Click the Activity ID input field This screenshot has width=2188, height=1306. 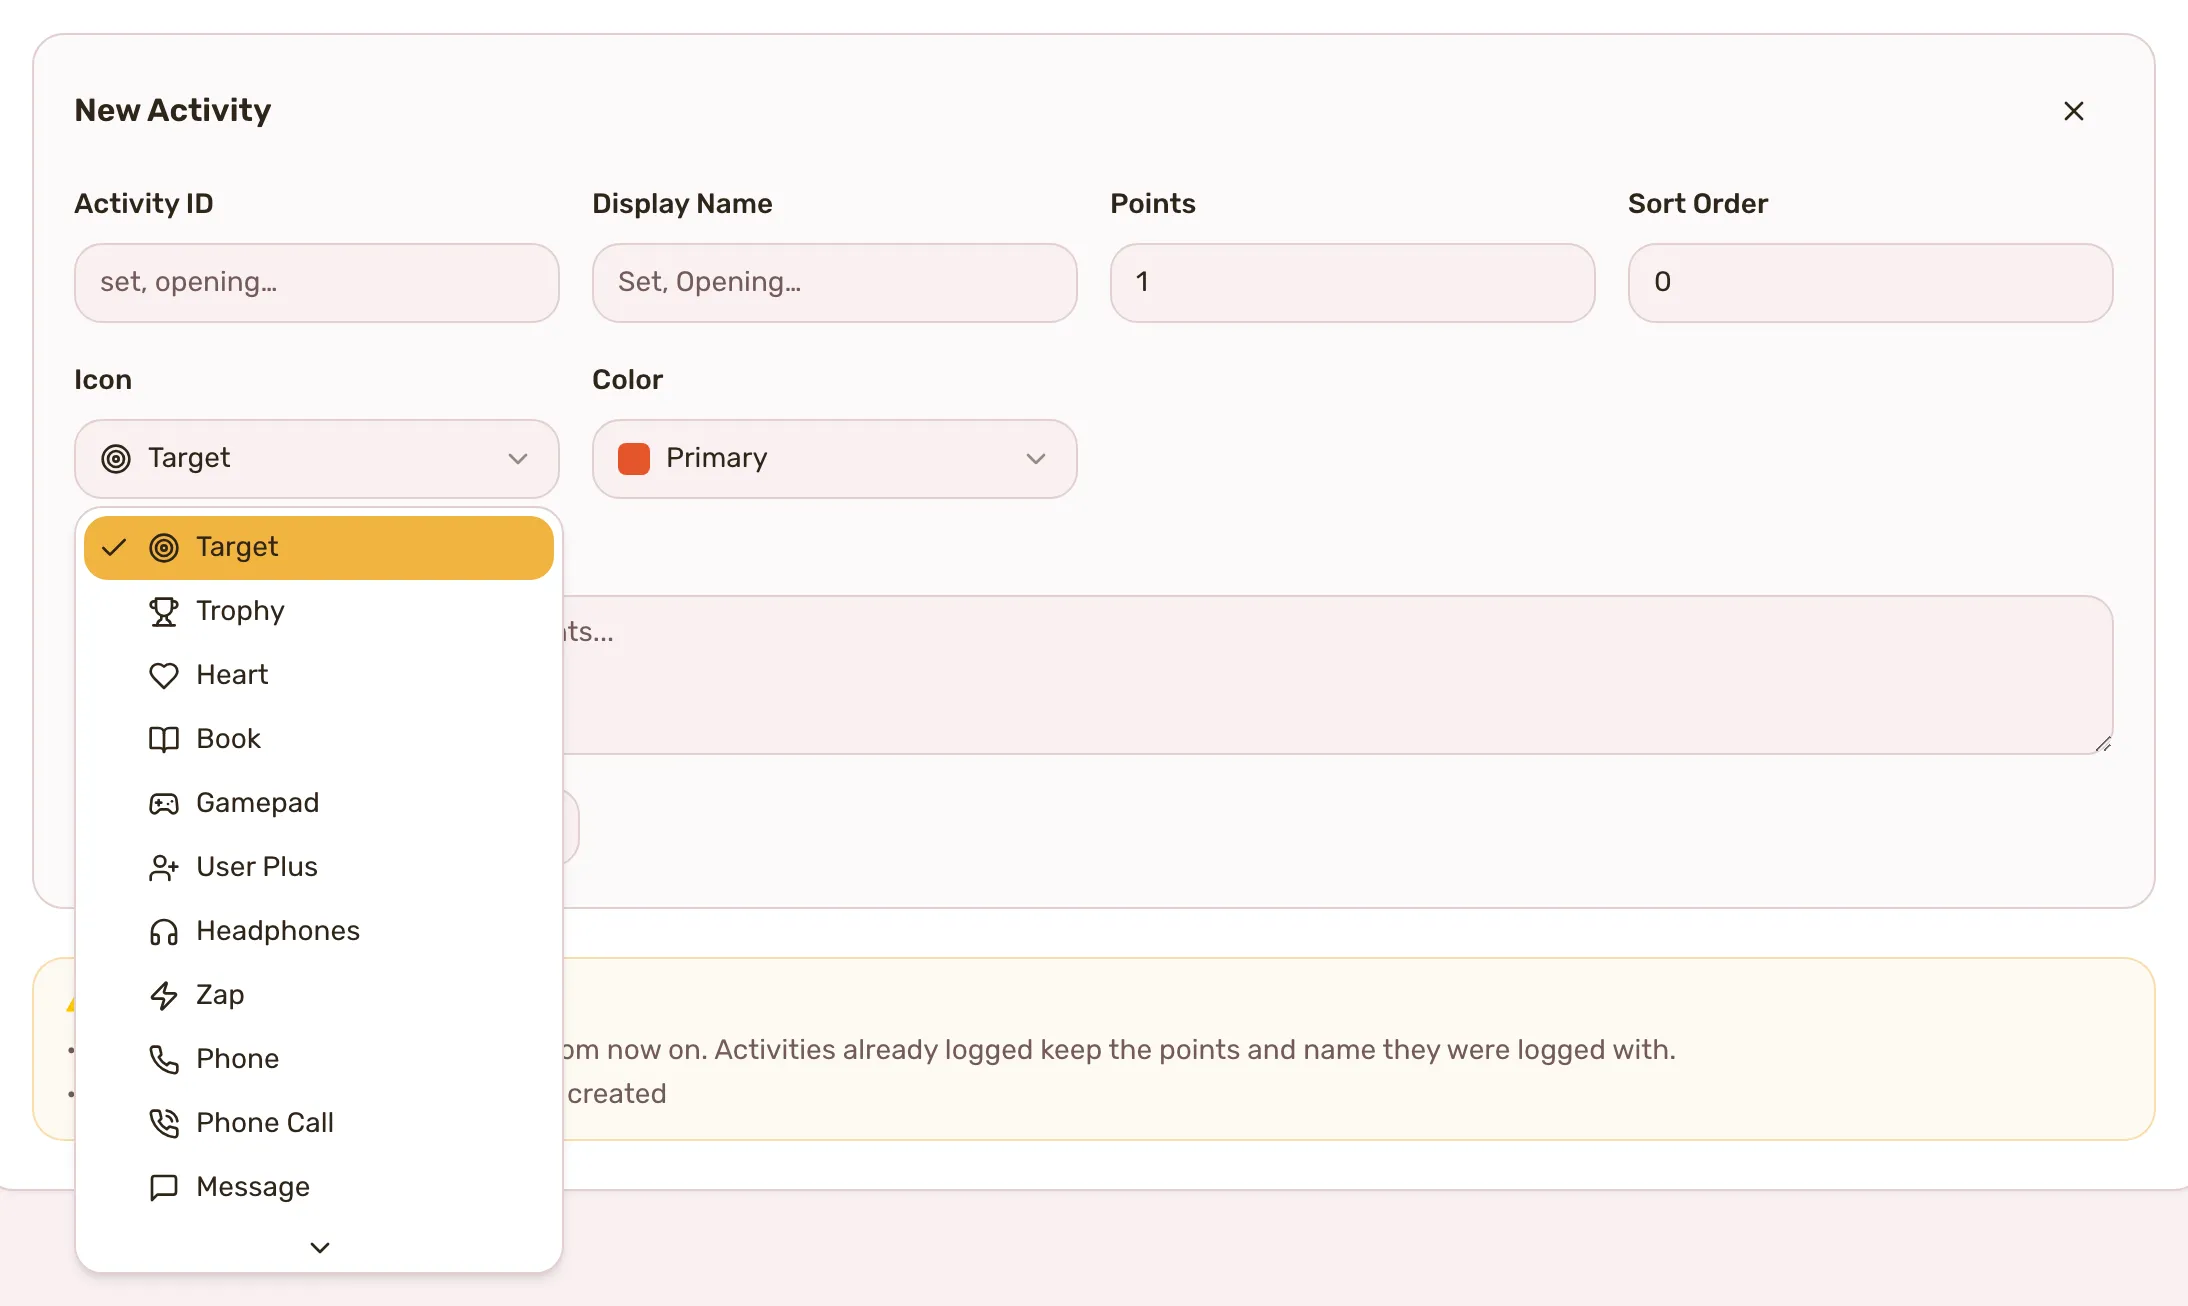(316, 283)
